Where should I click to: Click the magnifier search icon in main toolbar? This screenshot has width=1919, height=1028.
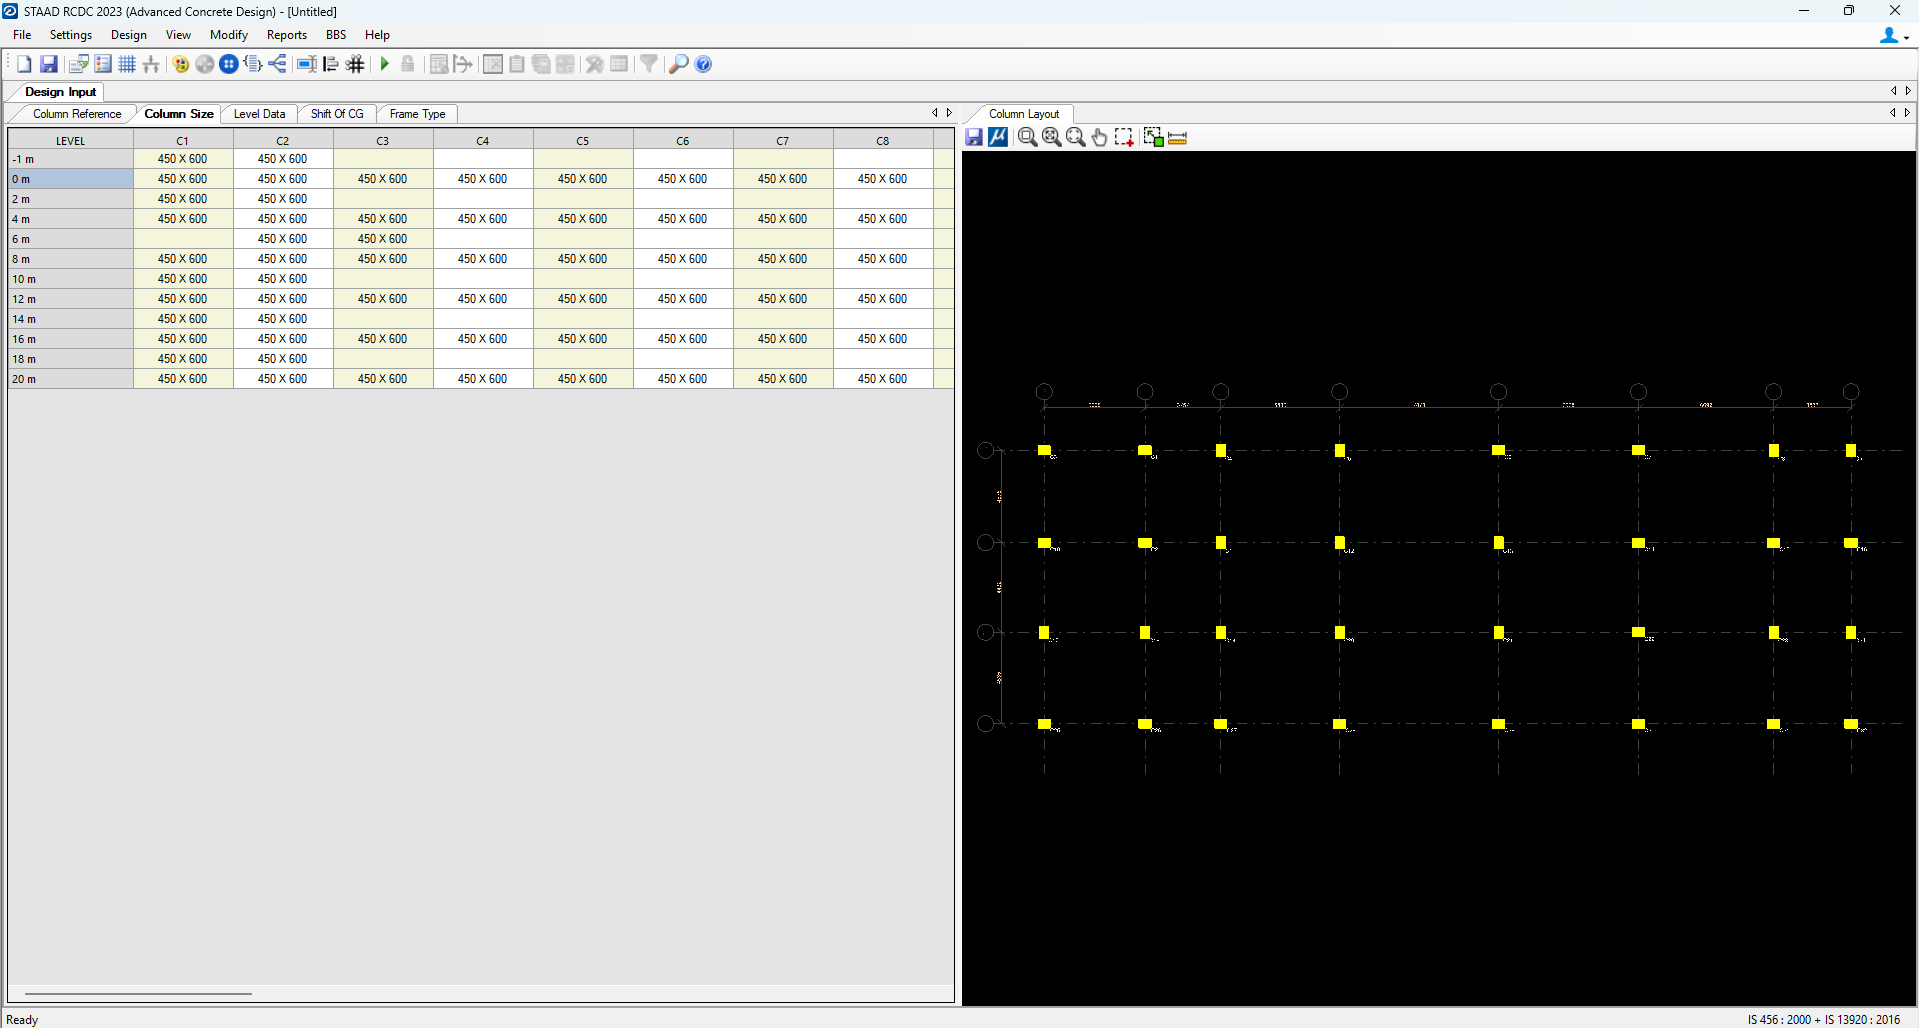[x=678, y=64]
